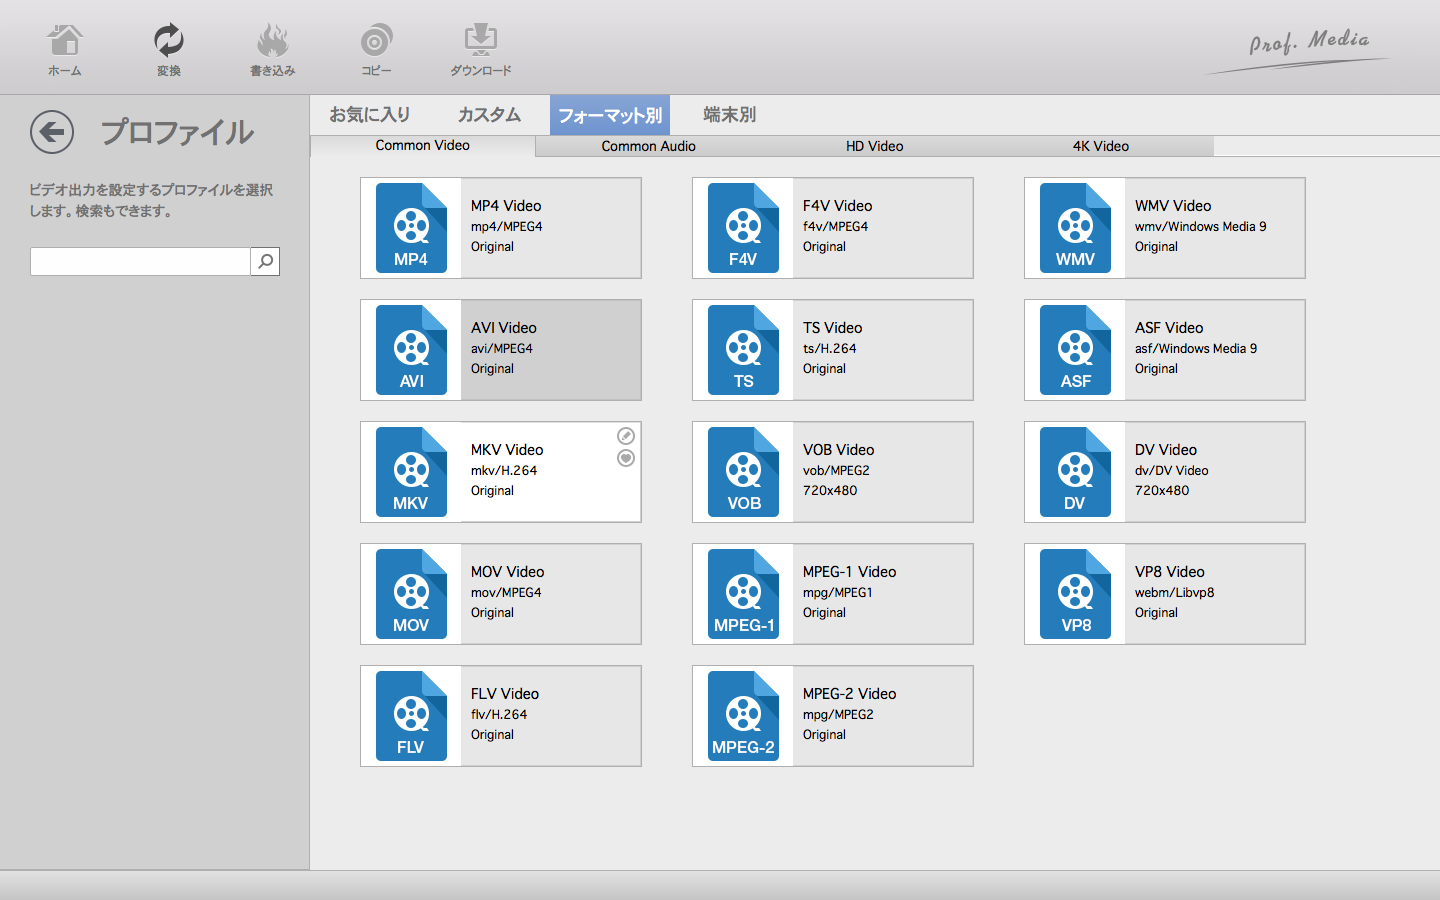Click the edit pencil icon on MKV Video
1440x900 pixels.
[x=626, y=436]
